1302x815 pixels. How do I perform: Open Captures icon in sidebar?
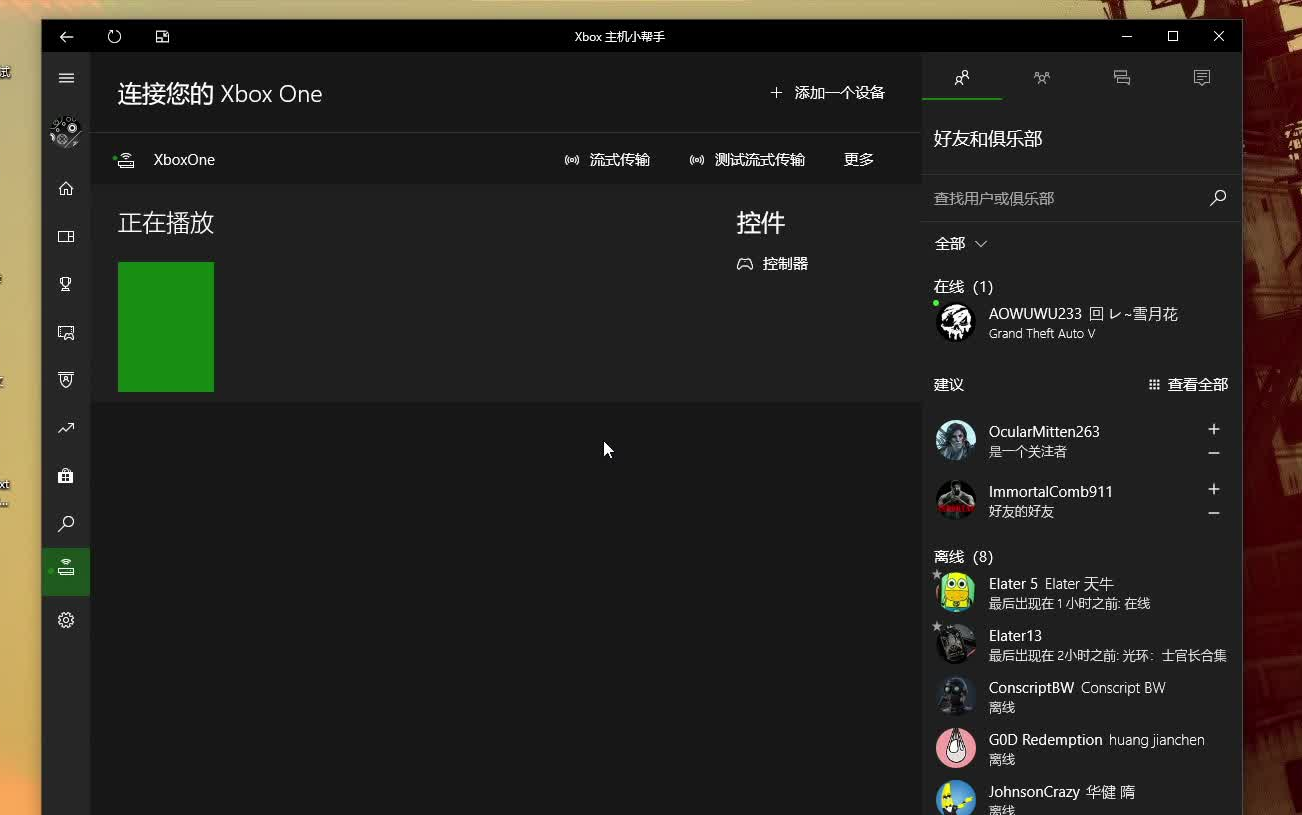(x=66, y=332)
